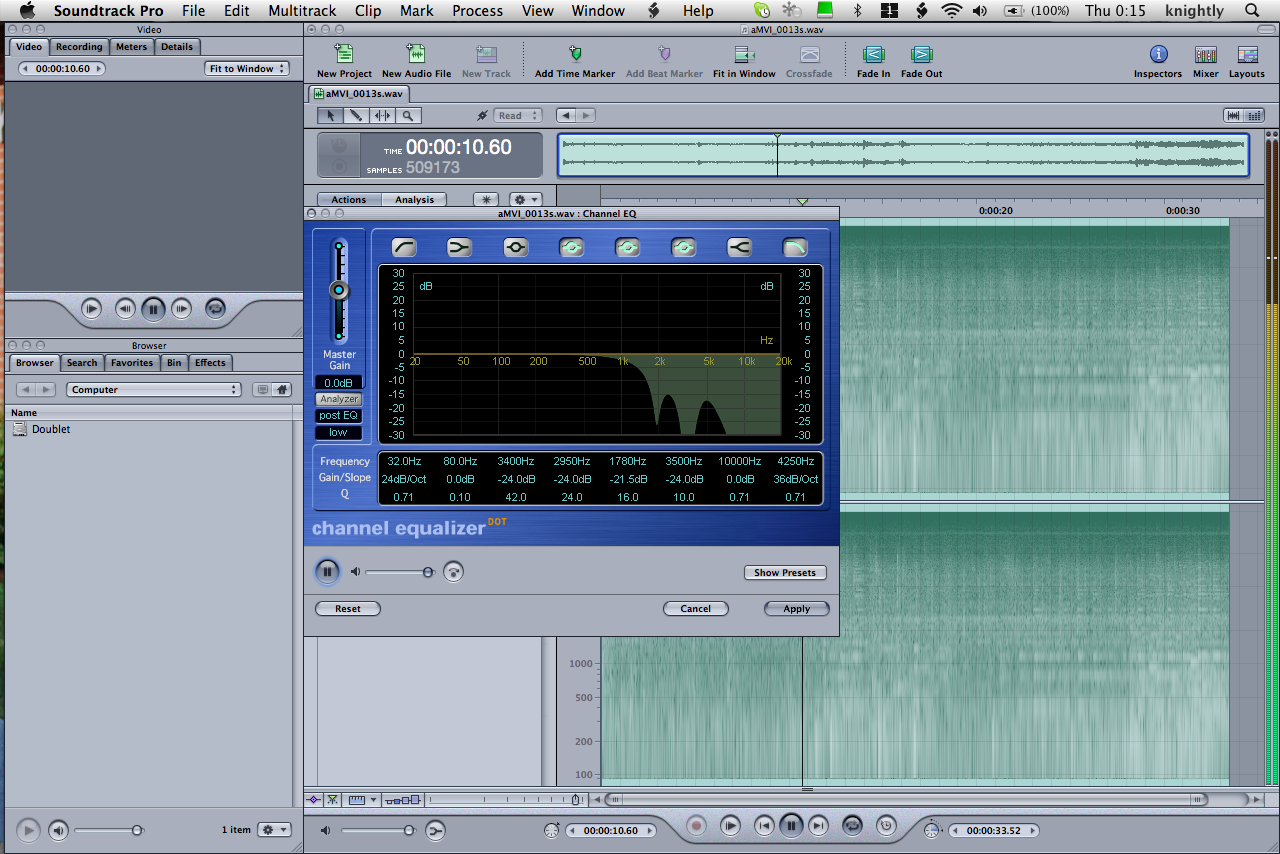Image resolution: width=1280 pixels, height=854 pixels.
Task: Open the Layouts toolbar icon
Action: pyautogui.click(x=1247, y=55)
